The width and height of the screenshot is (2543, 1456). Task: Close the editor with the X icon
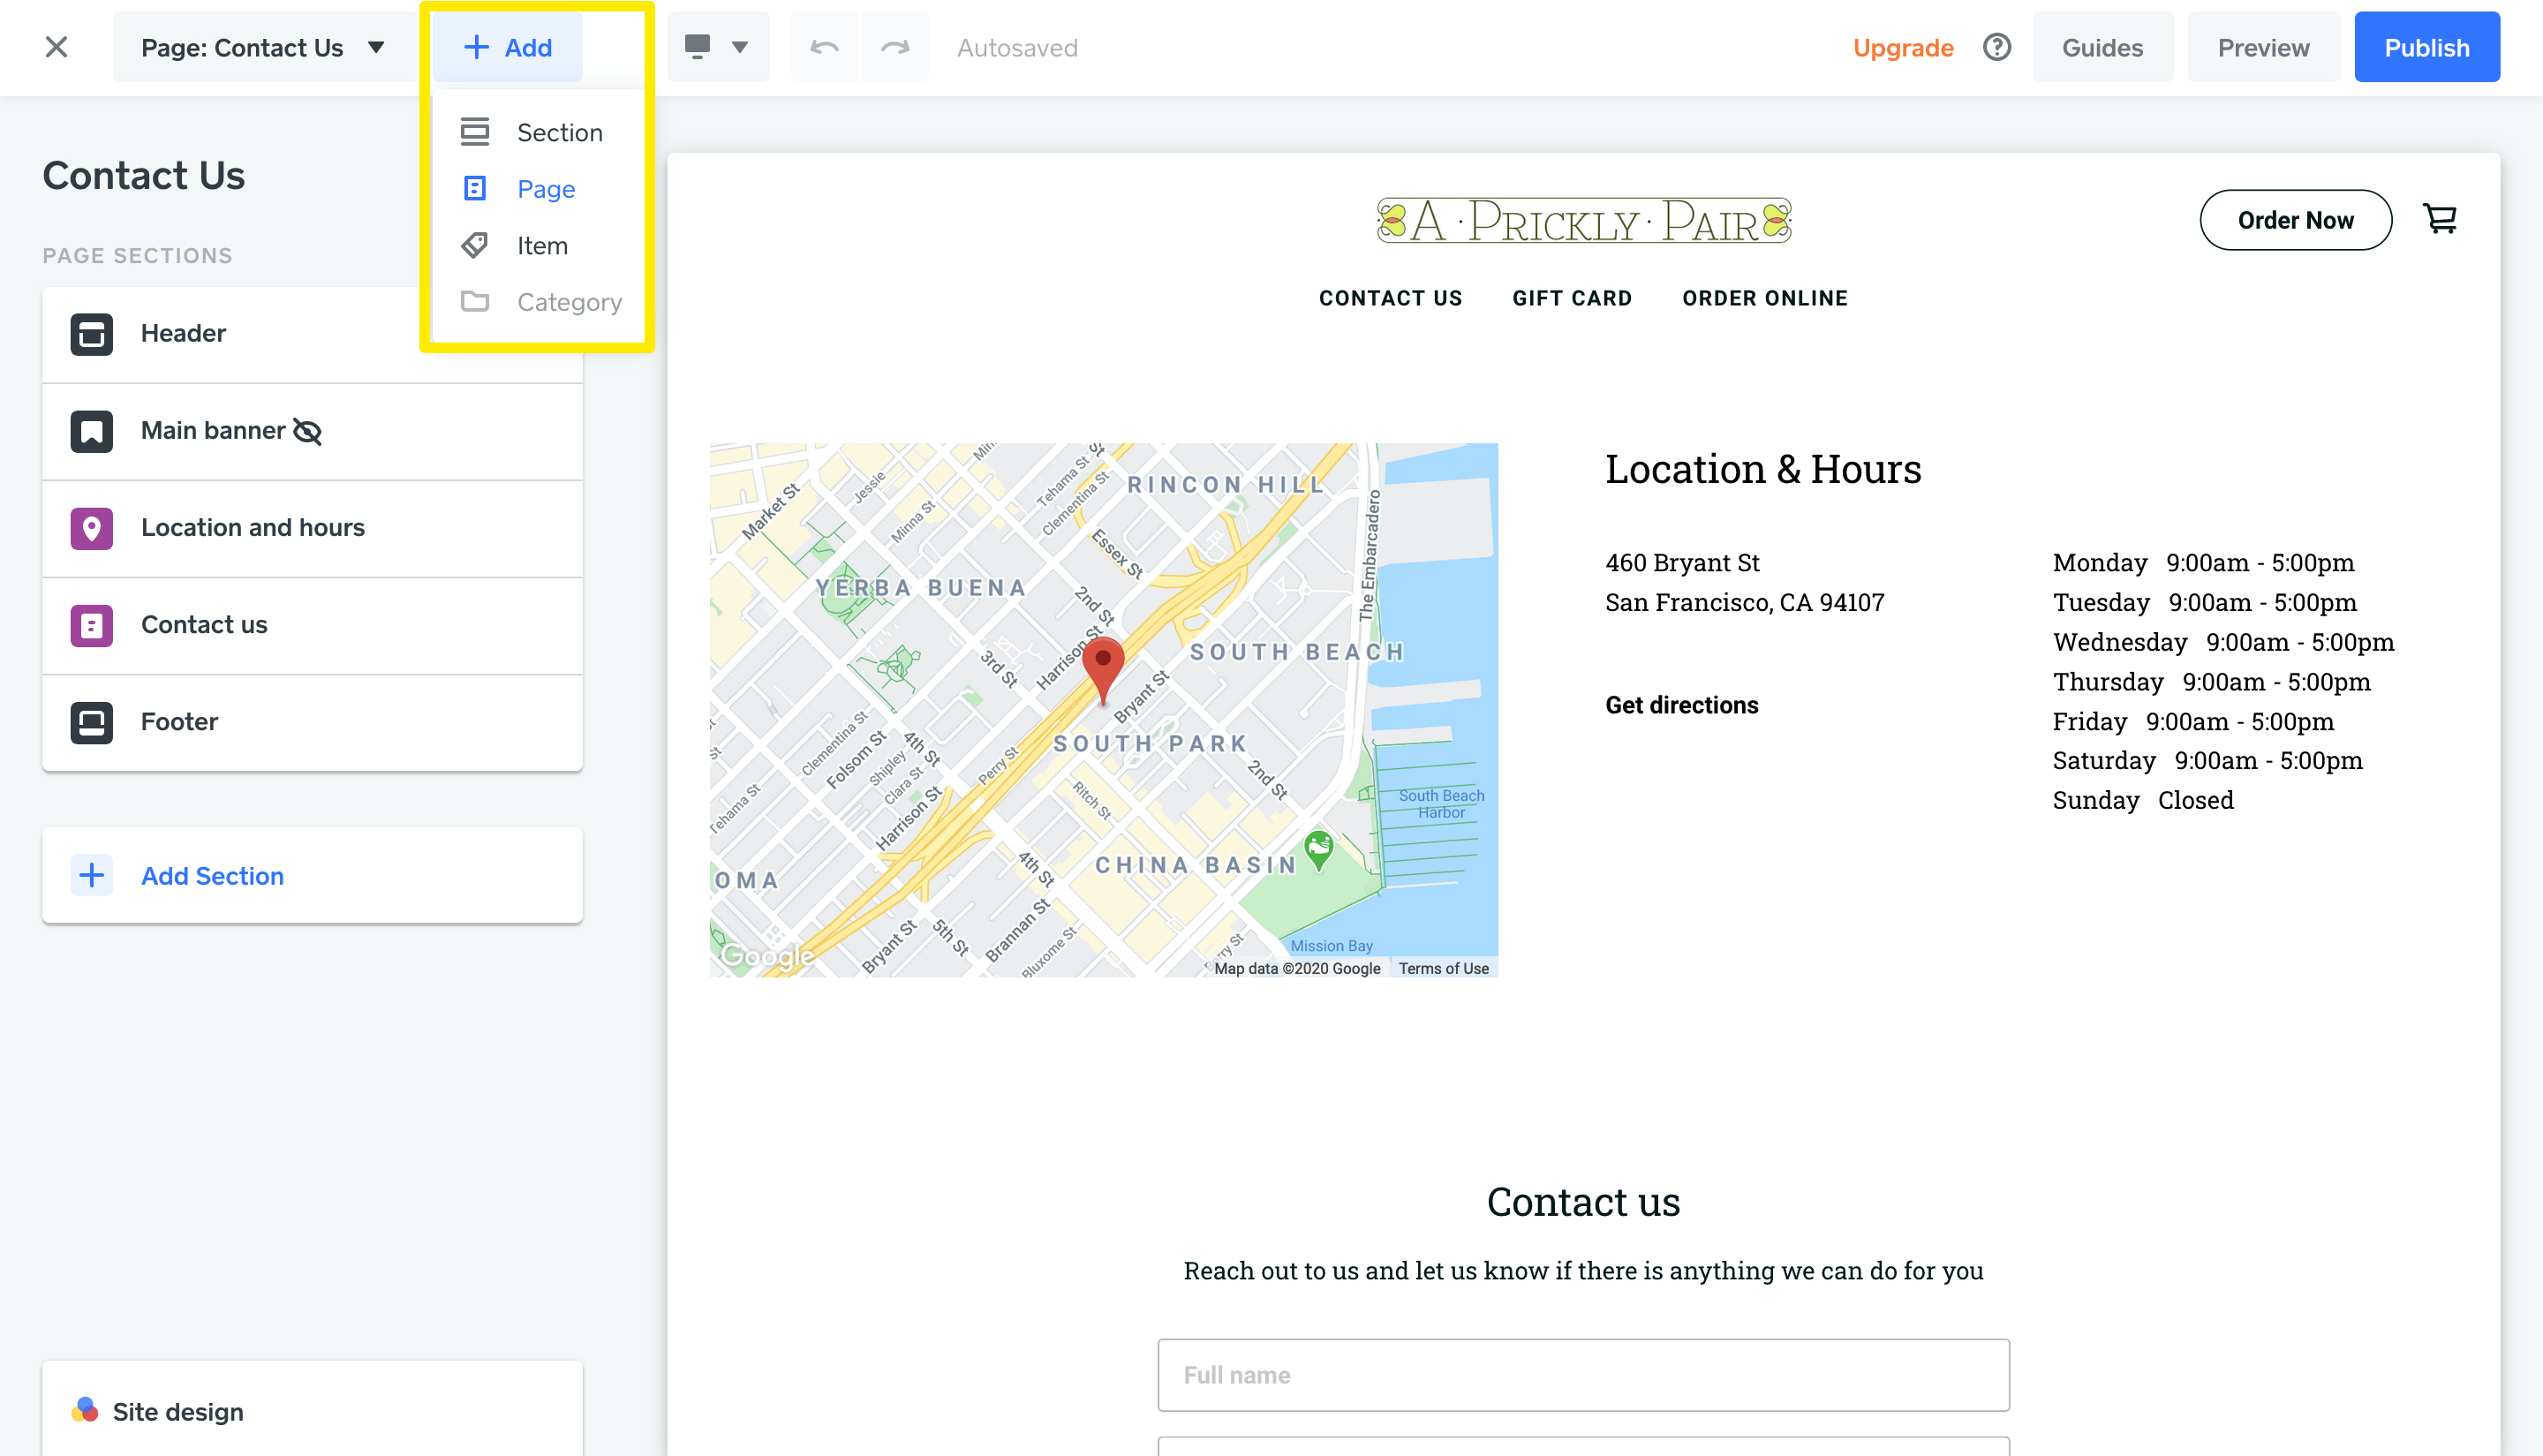pyautogui.click(x=56, y=47)
